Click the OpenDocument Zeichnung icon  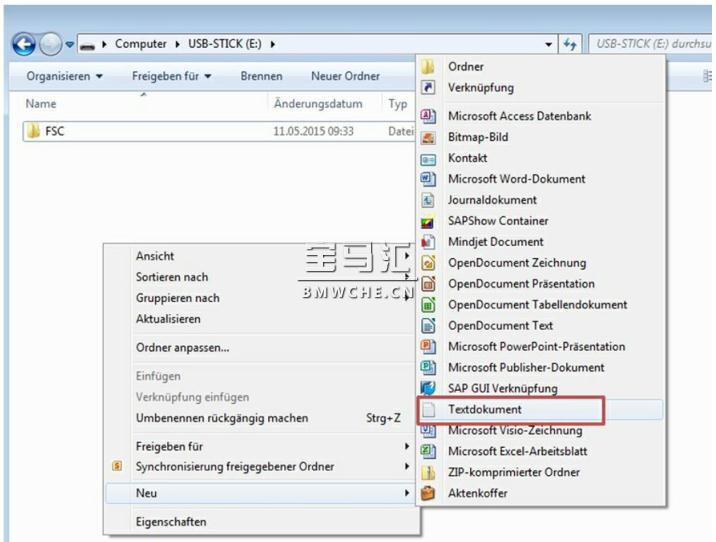[428, 263]
